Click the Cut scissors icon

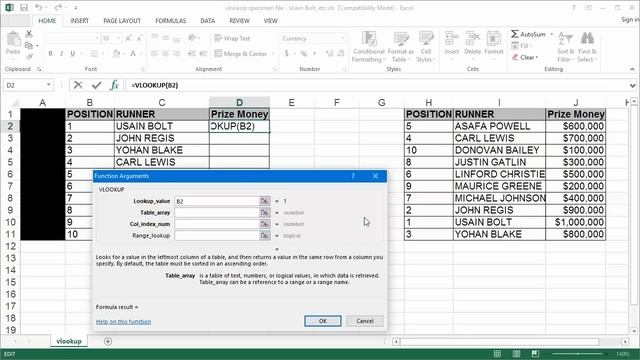pyautogui.click(x=29, y=34)
